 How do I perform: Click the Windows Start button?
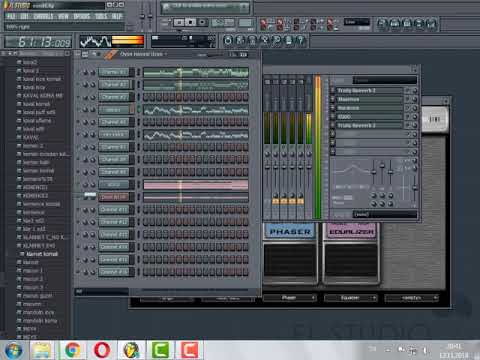[14, 350]
